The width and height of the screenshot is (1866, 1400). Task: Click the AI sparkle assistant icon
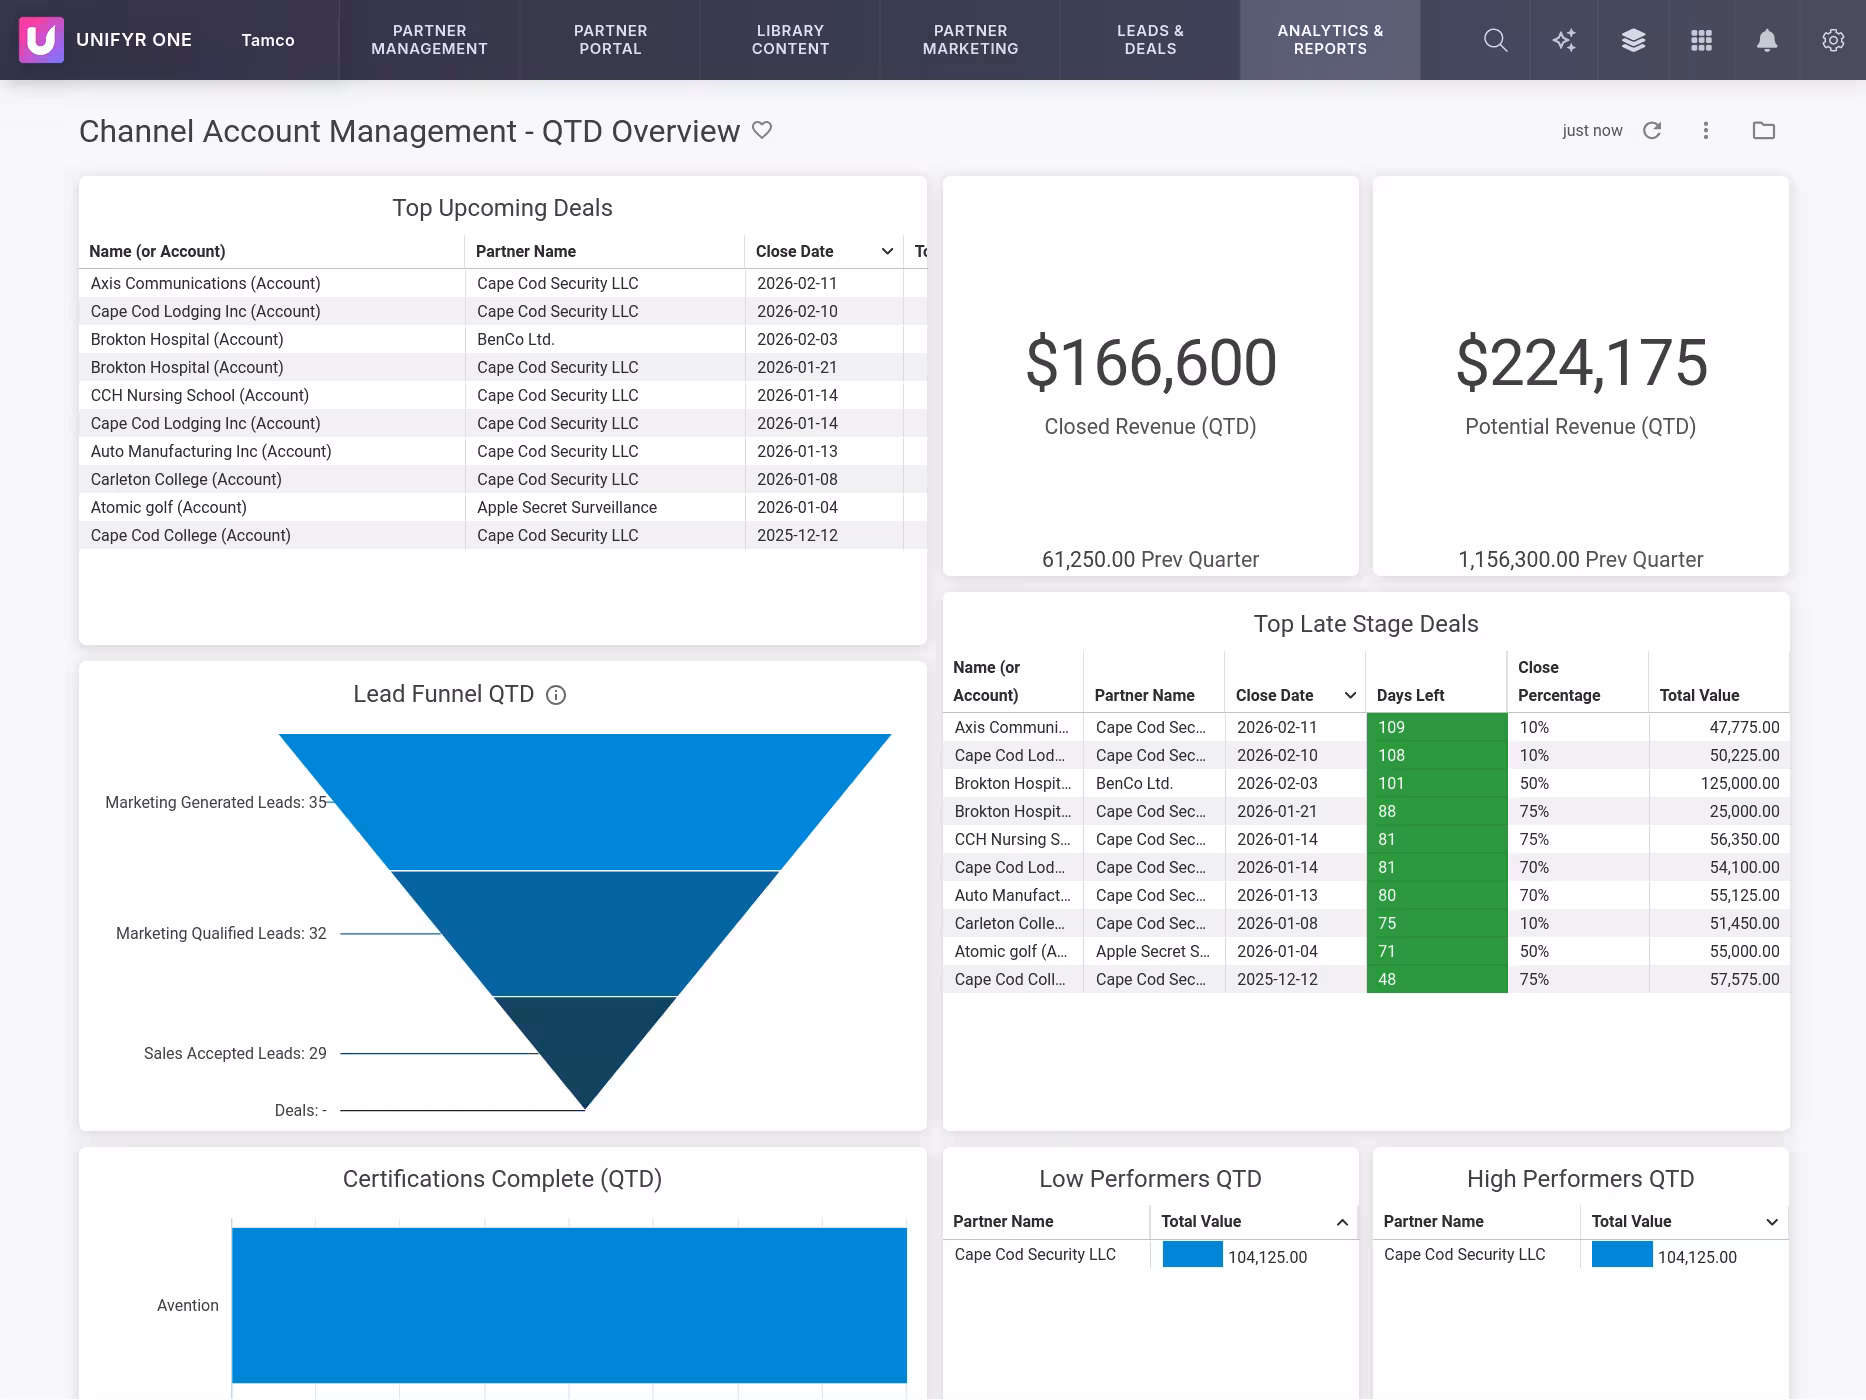pyautogui.click(x=1564, y=40)
